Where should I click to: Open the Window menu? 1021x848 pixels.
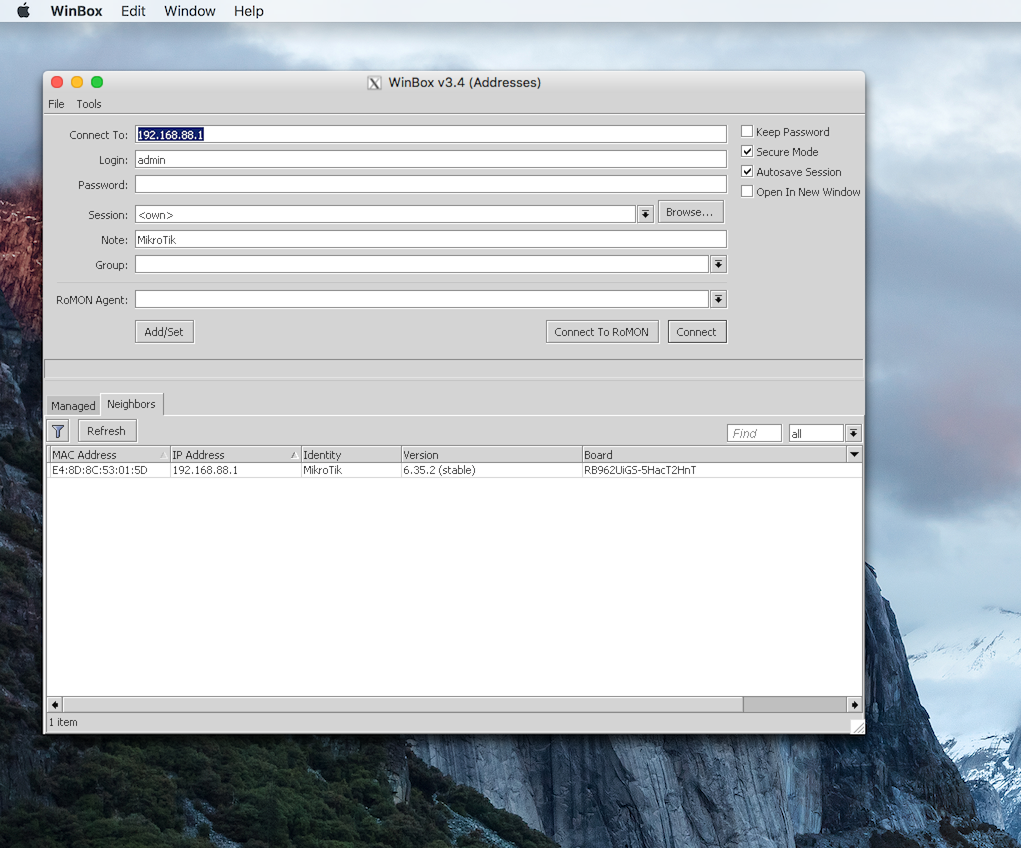tap(189, 11)
